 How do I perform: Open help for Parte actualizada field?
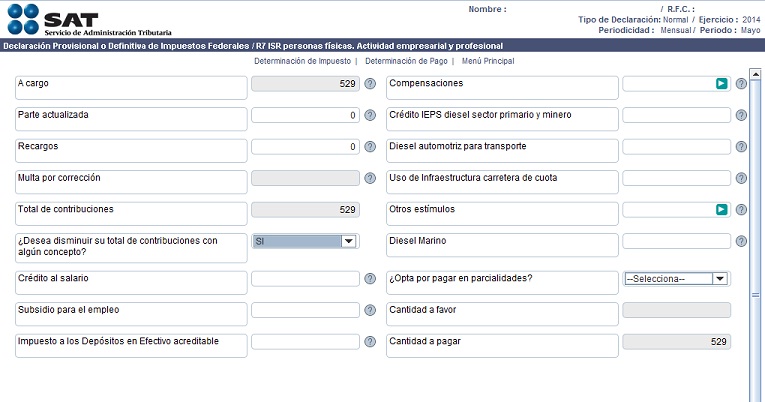coord(370,115)
